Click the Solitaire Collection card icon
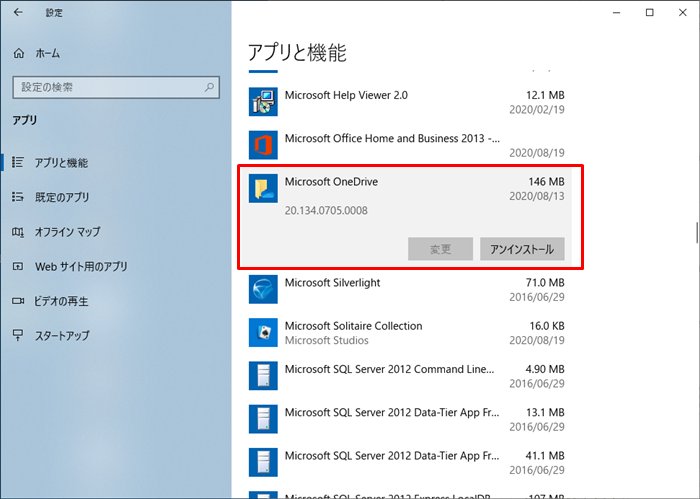 263,333
